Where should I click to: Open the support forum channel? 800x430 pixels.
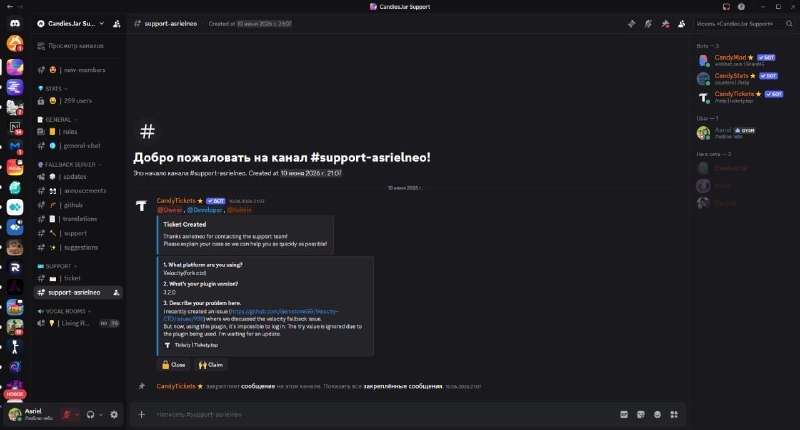click(78, 233)
